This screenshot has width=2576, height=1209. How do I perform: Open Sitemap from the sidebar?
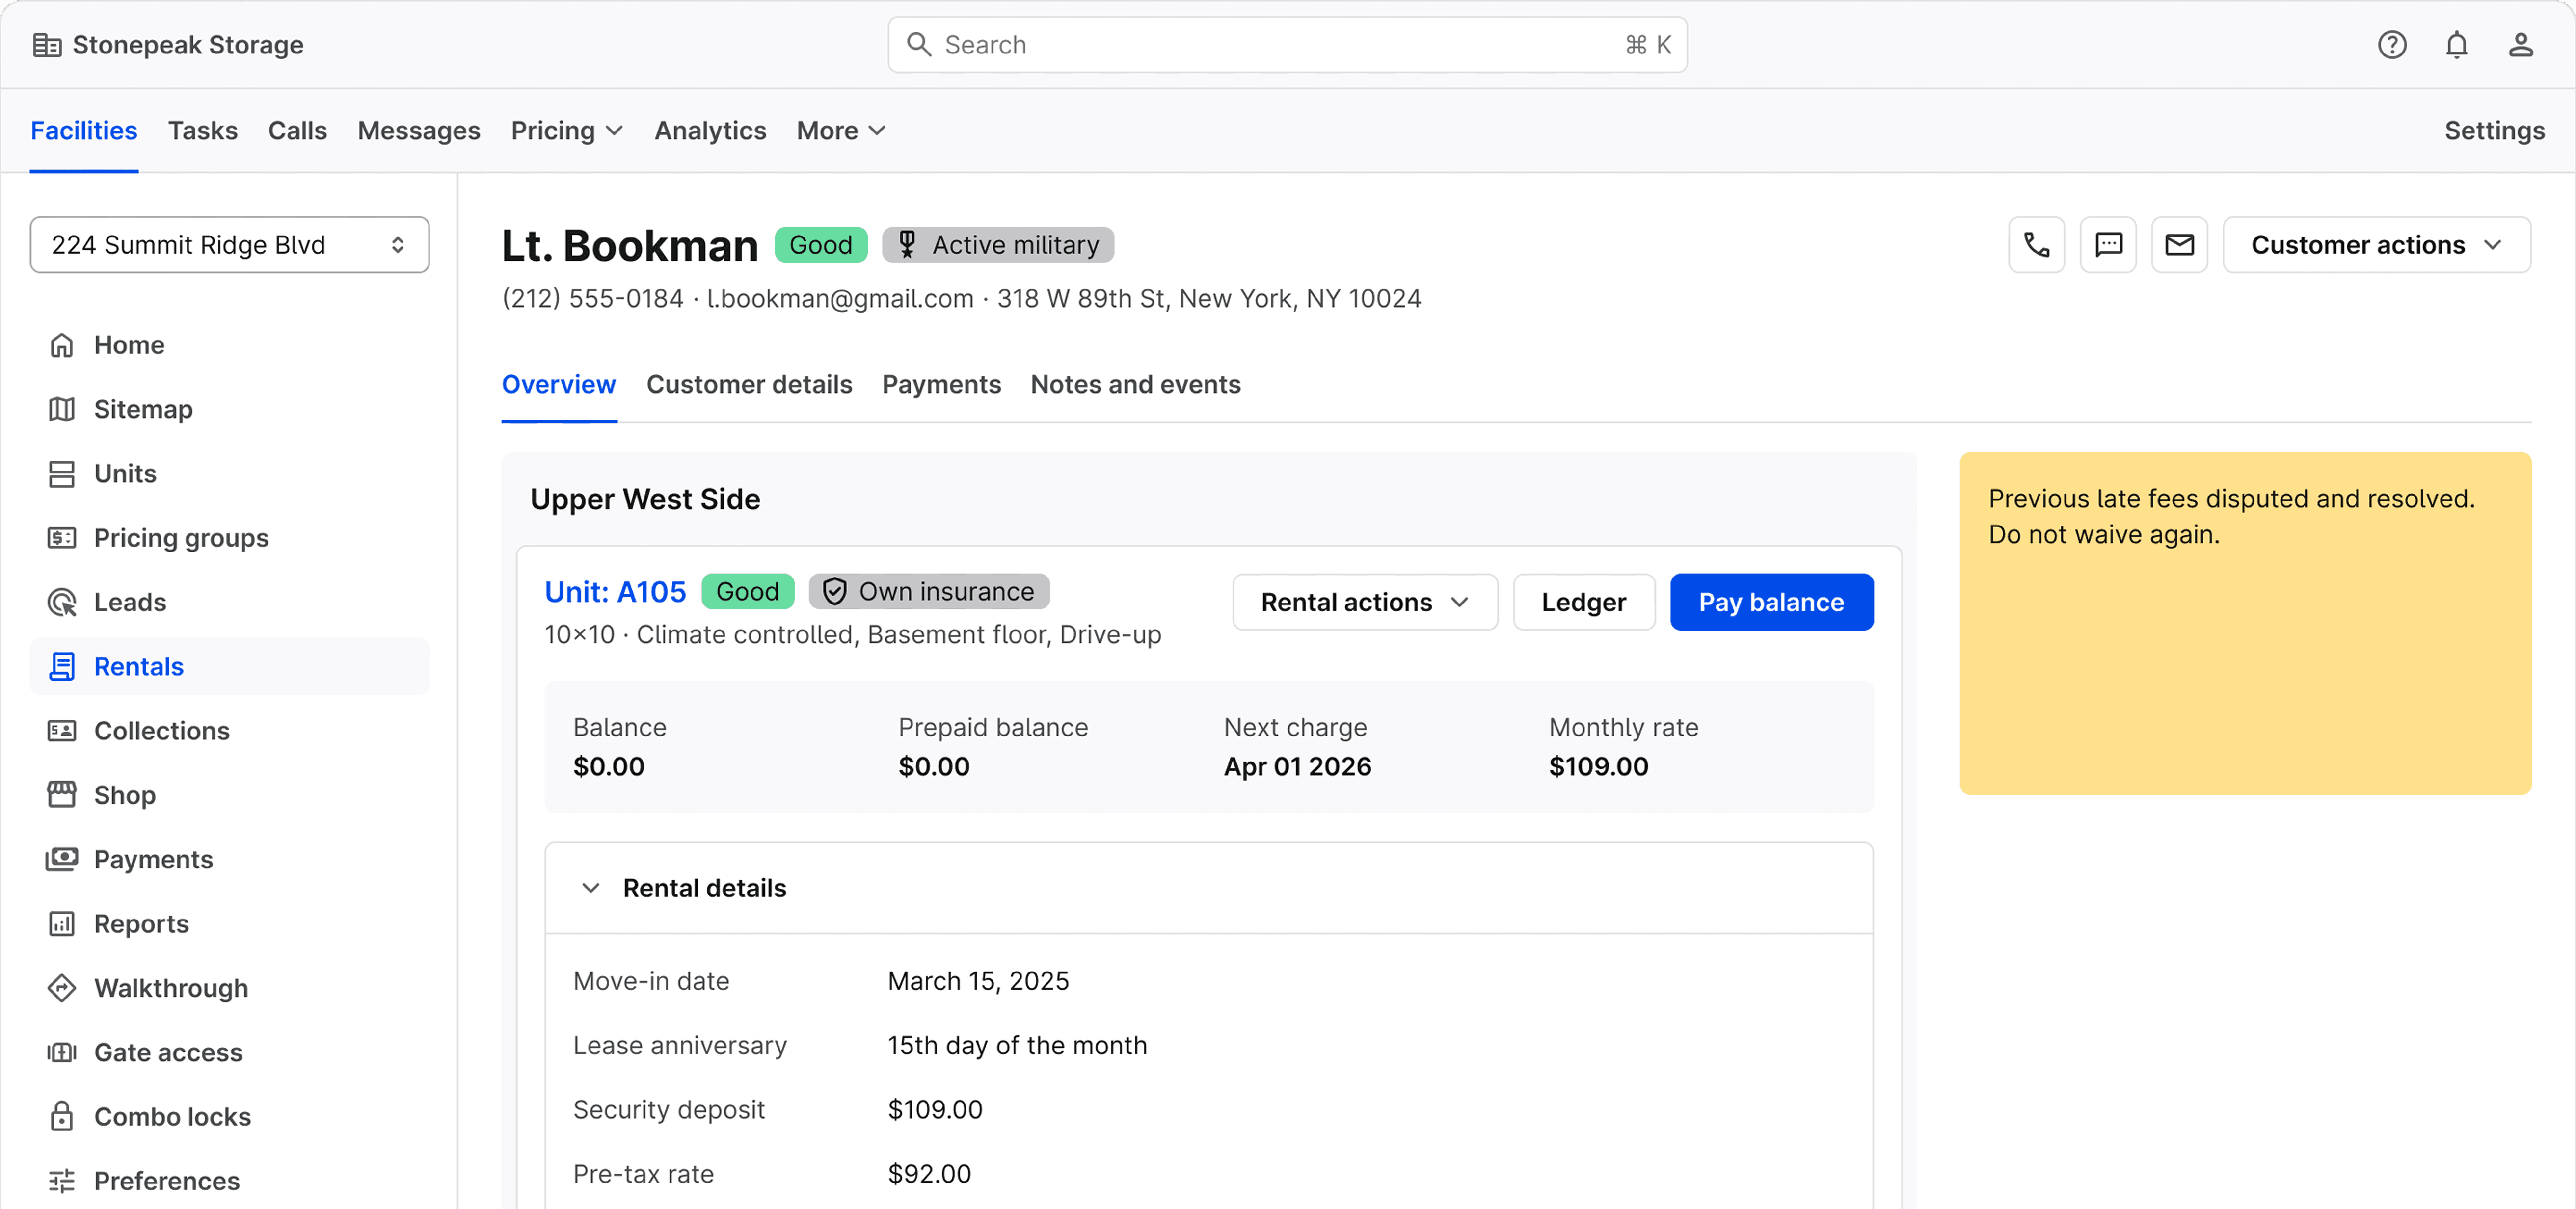143,409
